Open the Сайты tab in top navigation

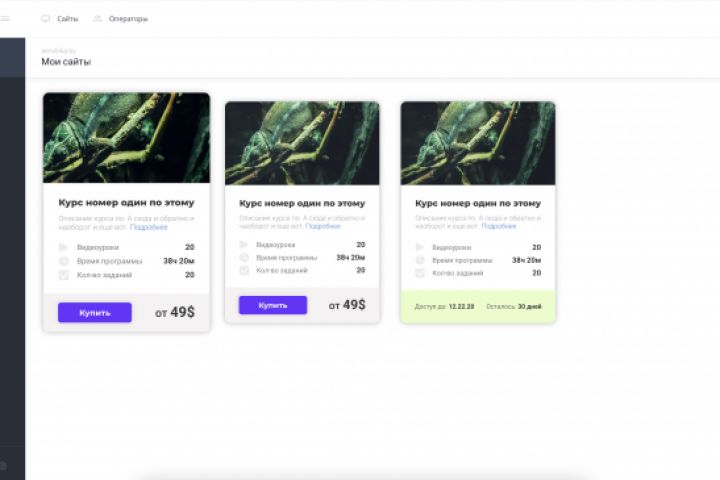click(x=67, y=19)
